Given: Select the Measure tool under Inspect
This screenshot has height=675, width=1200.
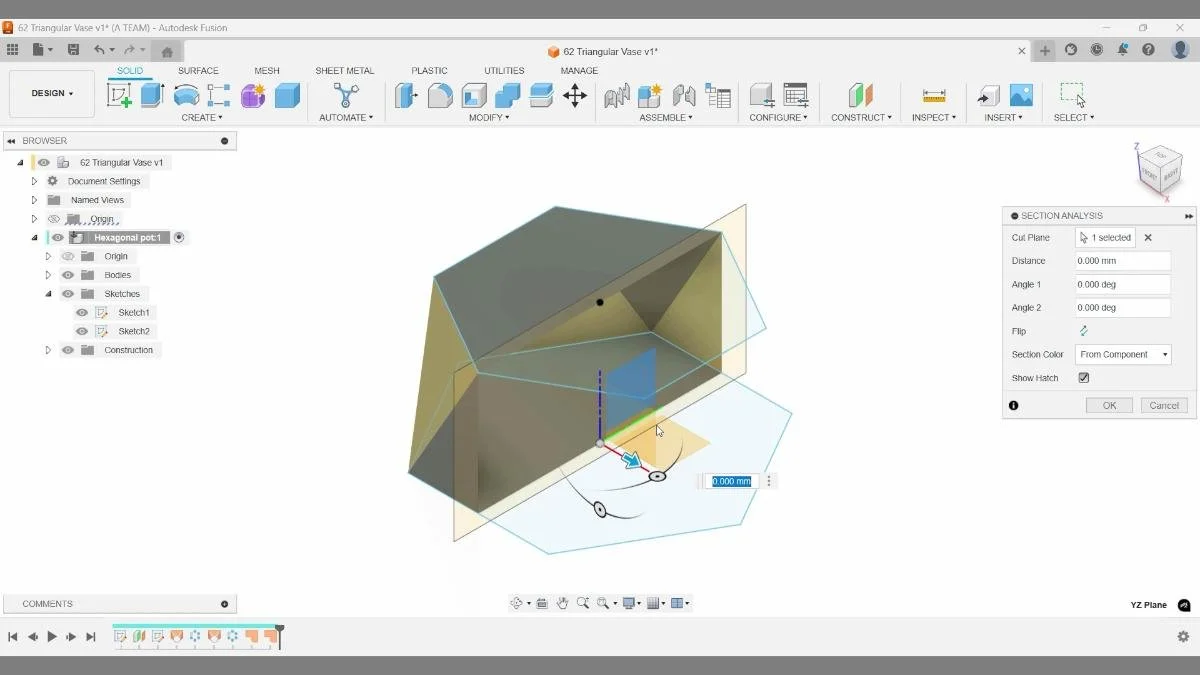Looking at the screenshot, I should pos(934,95).
